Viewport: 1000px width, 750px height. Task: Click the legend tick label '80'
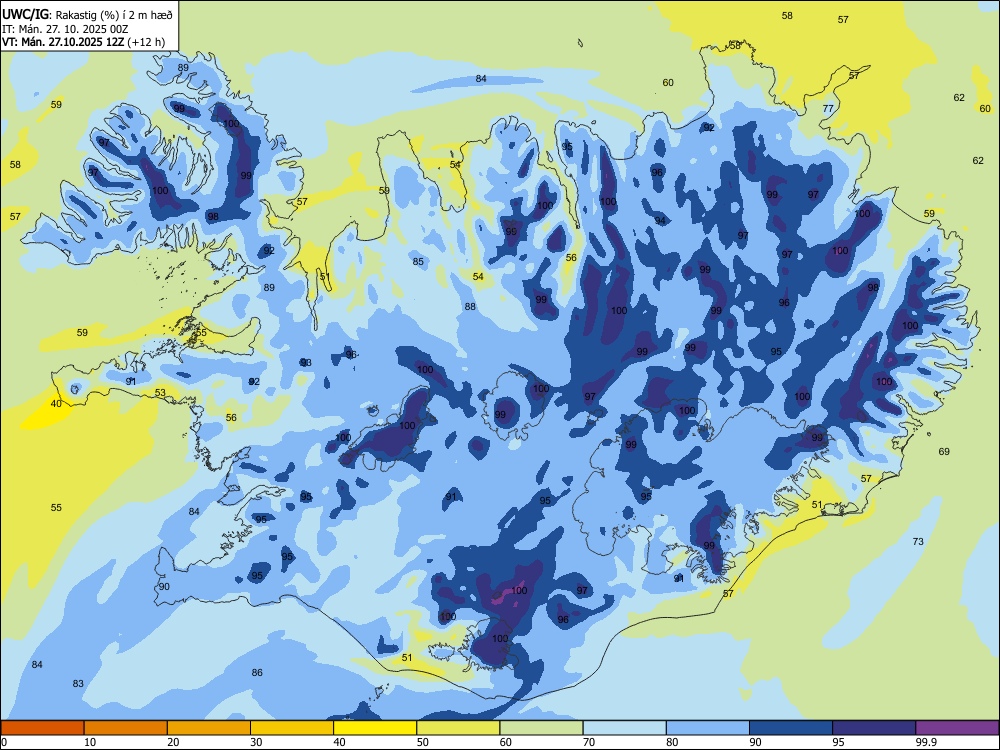[x=672, y=742]
